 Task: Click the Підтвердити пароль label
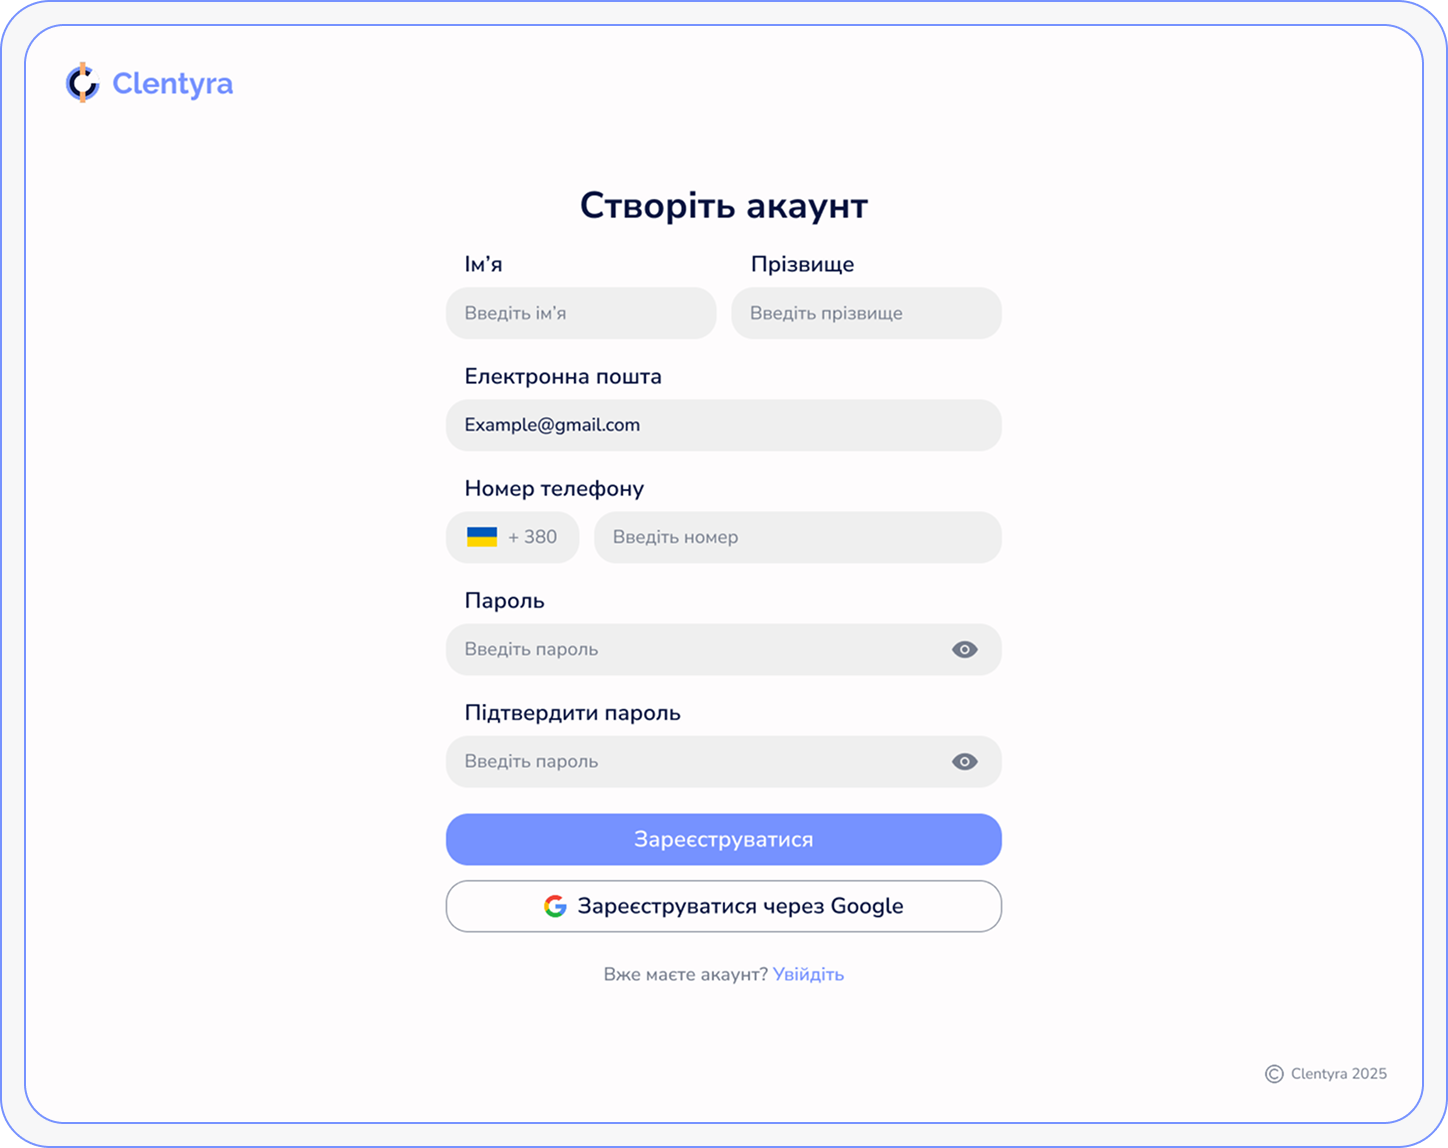click(572, 713)
